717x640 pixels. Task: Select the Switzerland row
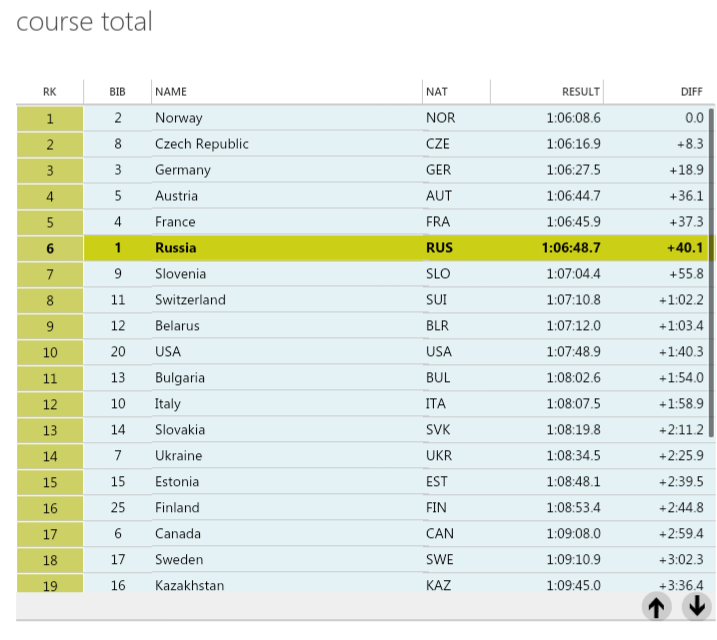(x=364, y=300)
